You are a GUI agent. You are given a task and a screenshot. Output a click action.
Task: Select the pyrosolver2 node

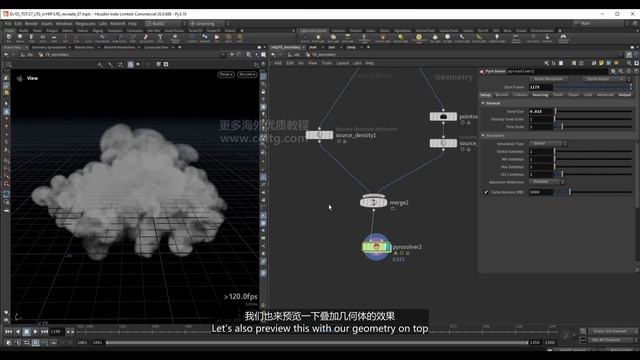pyautogui.click(x=376, y=247)
